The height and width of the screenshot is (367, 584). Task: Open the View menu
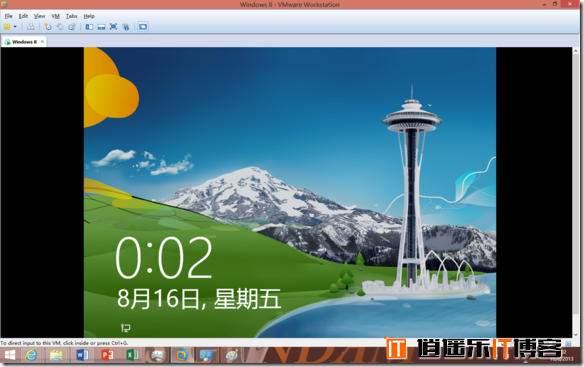(x=39, y=16)
